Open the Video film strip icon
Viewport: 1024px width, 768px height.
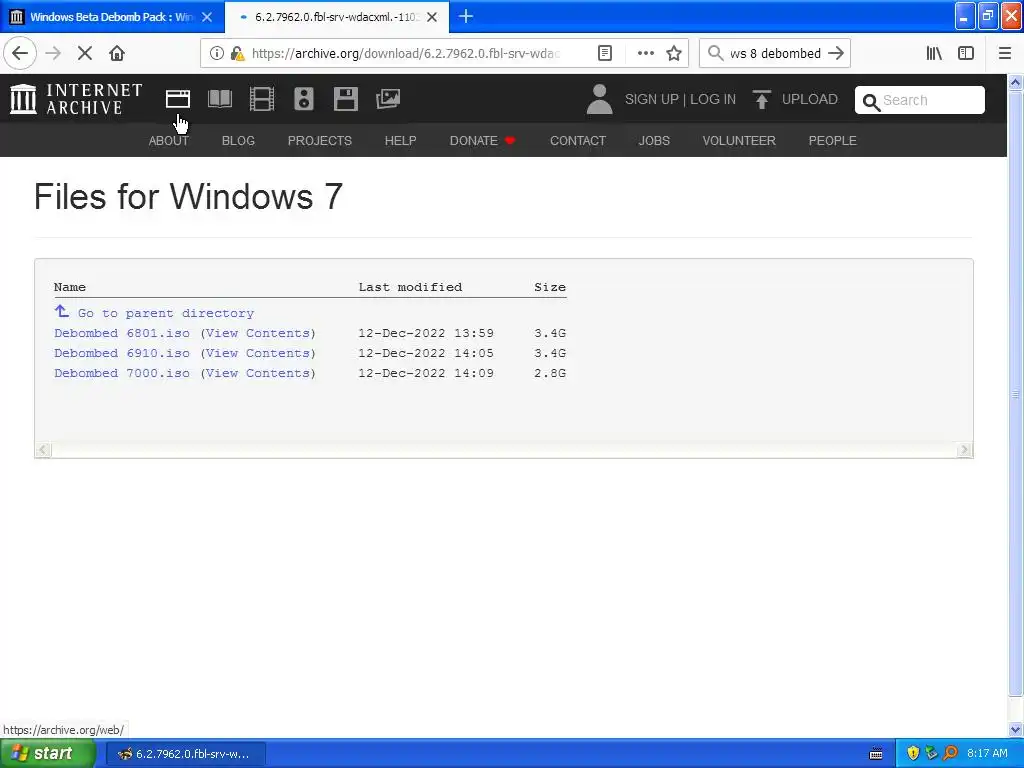tap(262, 99)
